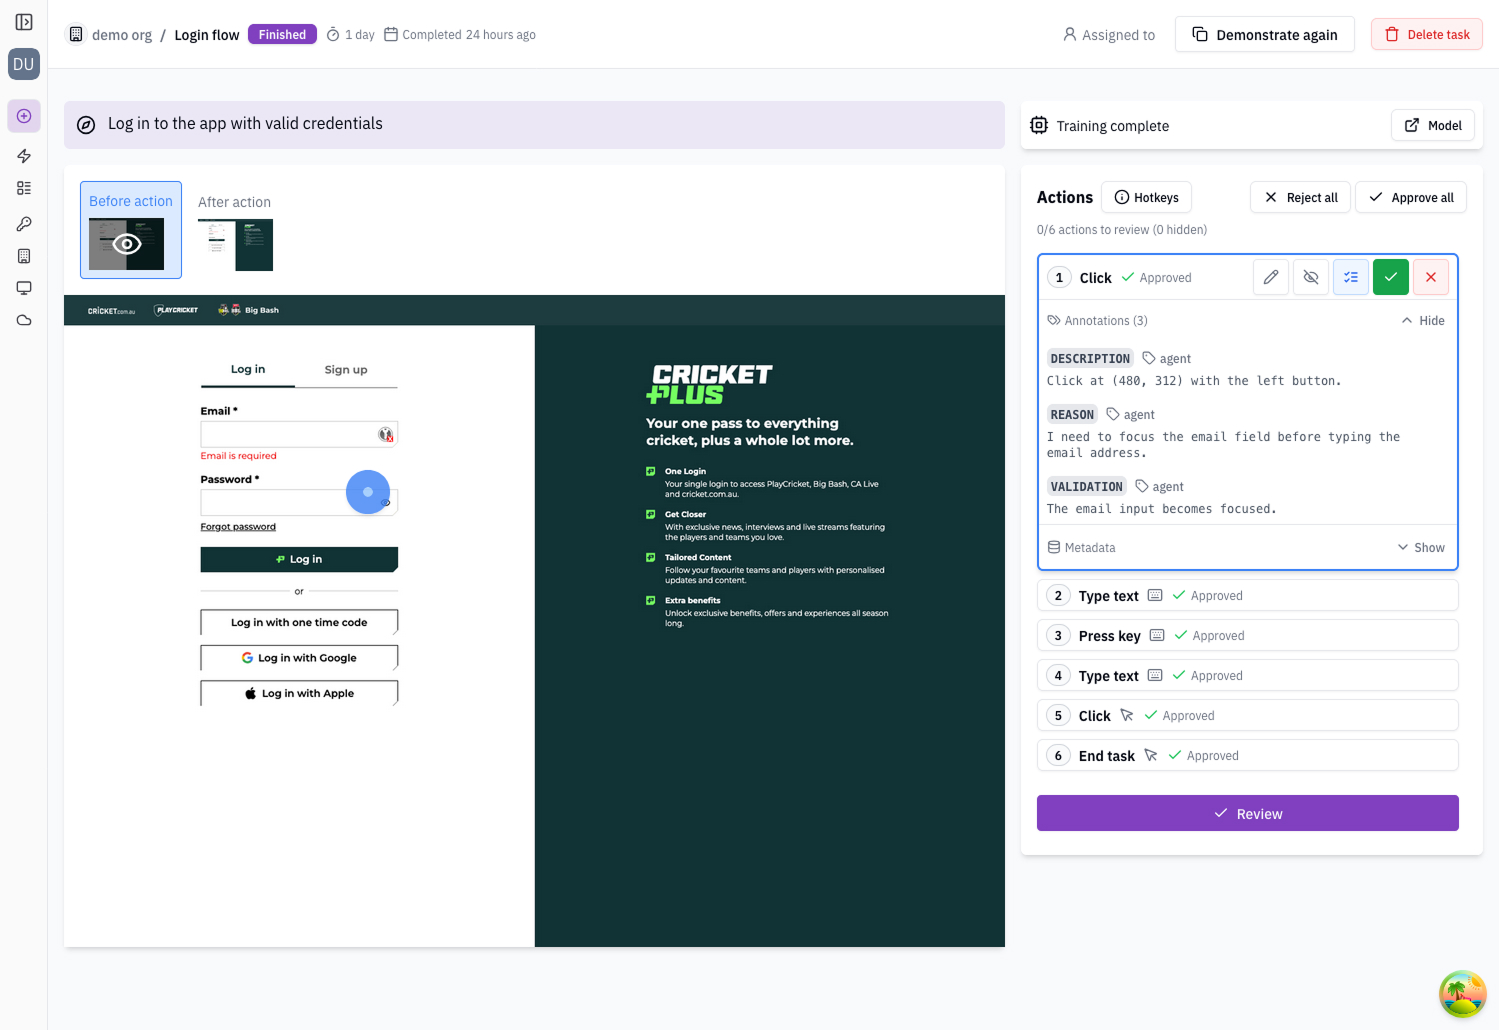This screenshot has width=1499, height=1030.
Task: Edit action 1 with the pencil icon
Action: (x=1271, y=277)
